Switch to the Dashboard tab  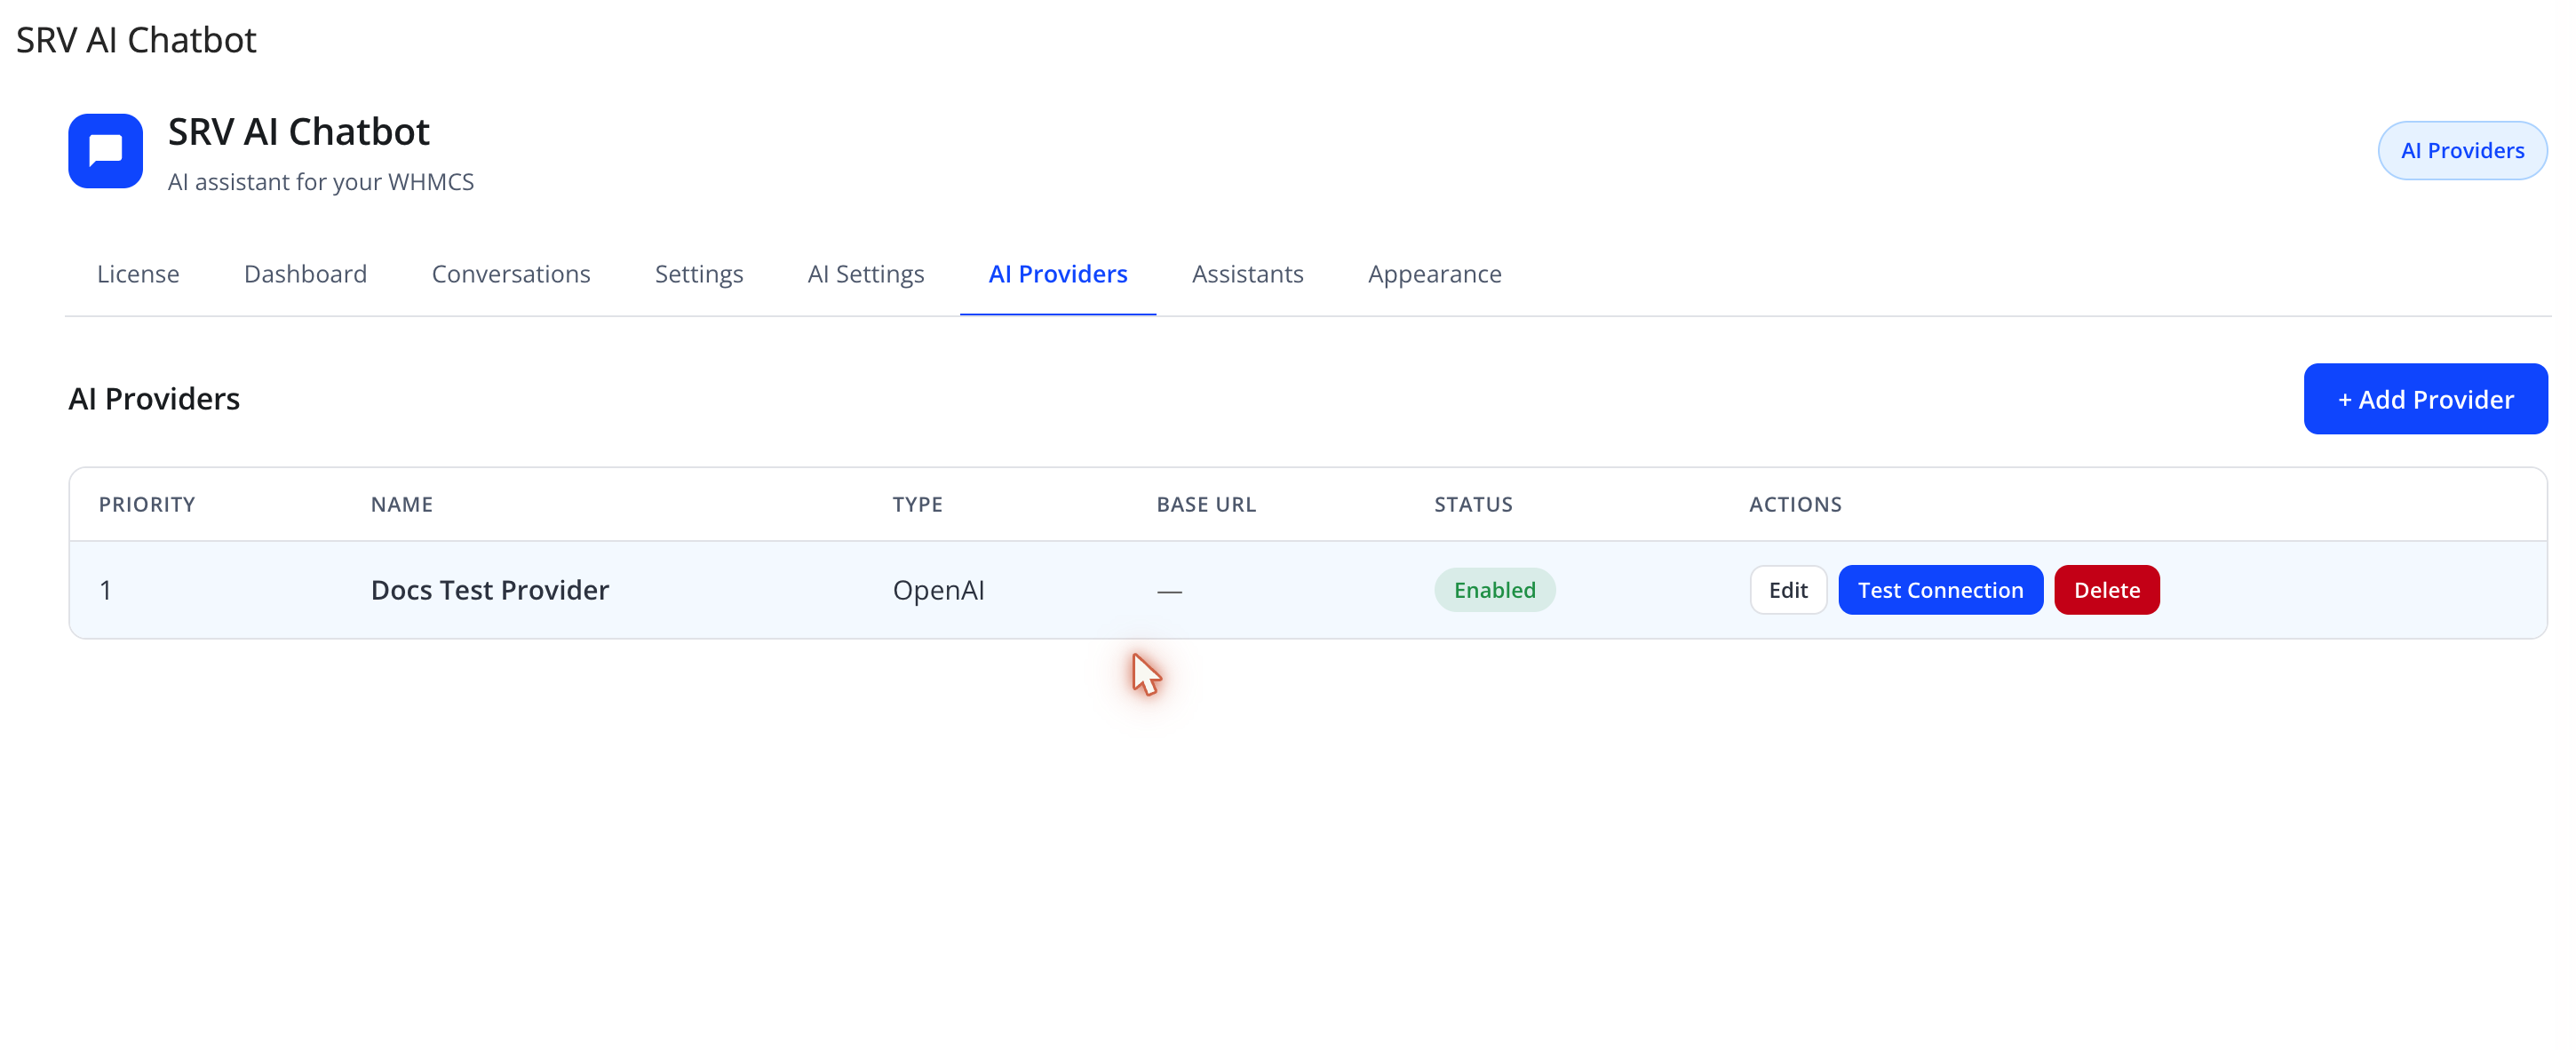(305, 274)
